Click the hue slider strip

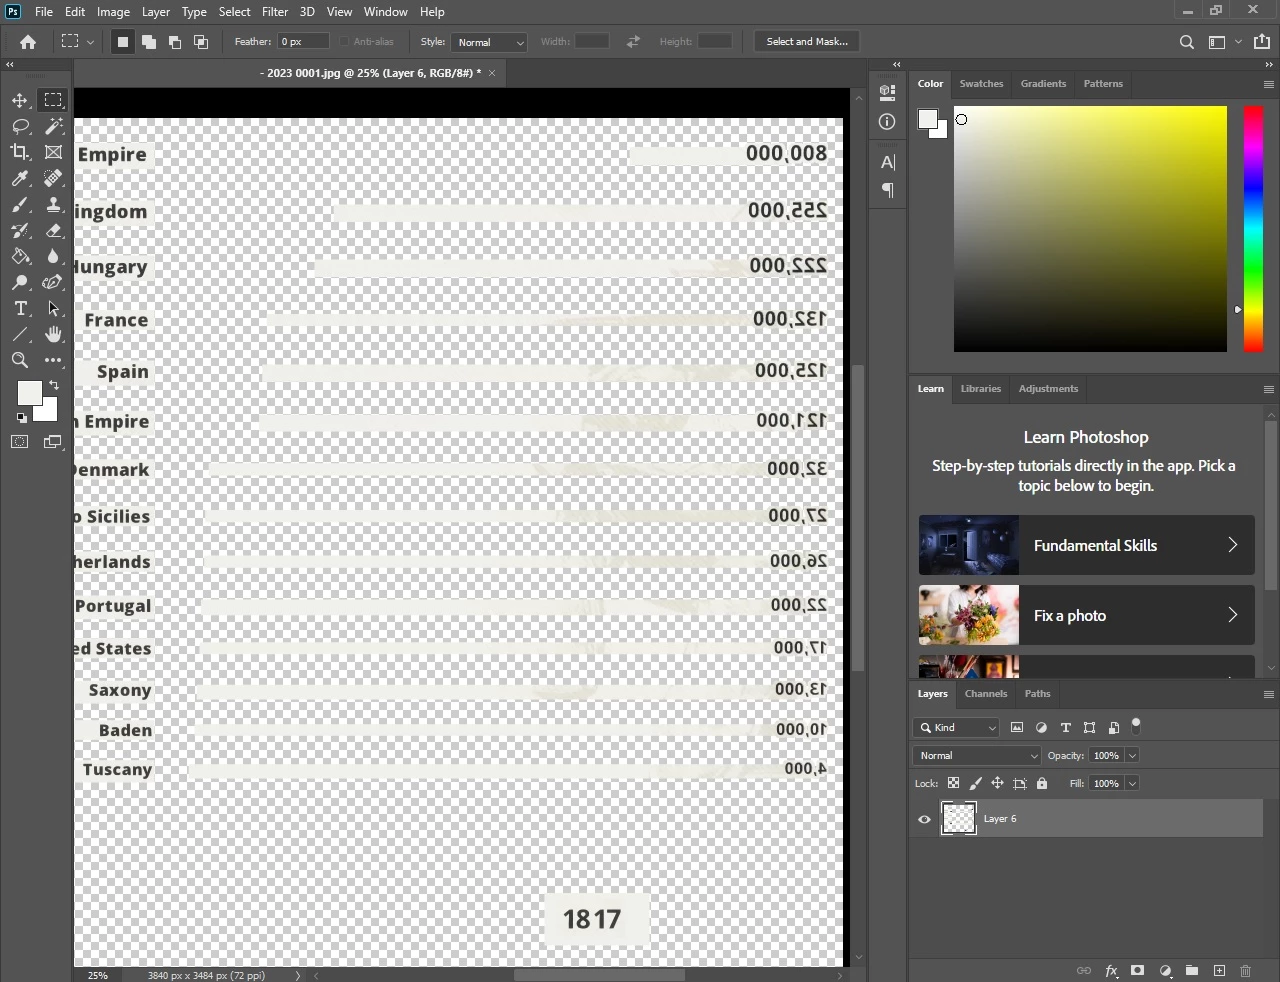click(1253, 229)
